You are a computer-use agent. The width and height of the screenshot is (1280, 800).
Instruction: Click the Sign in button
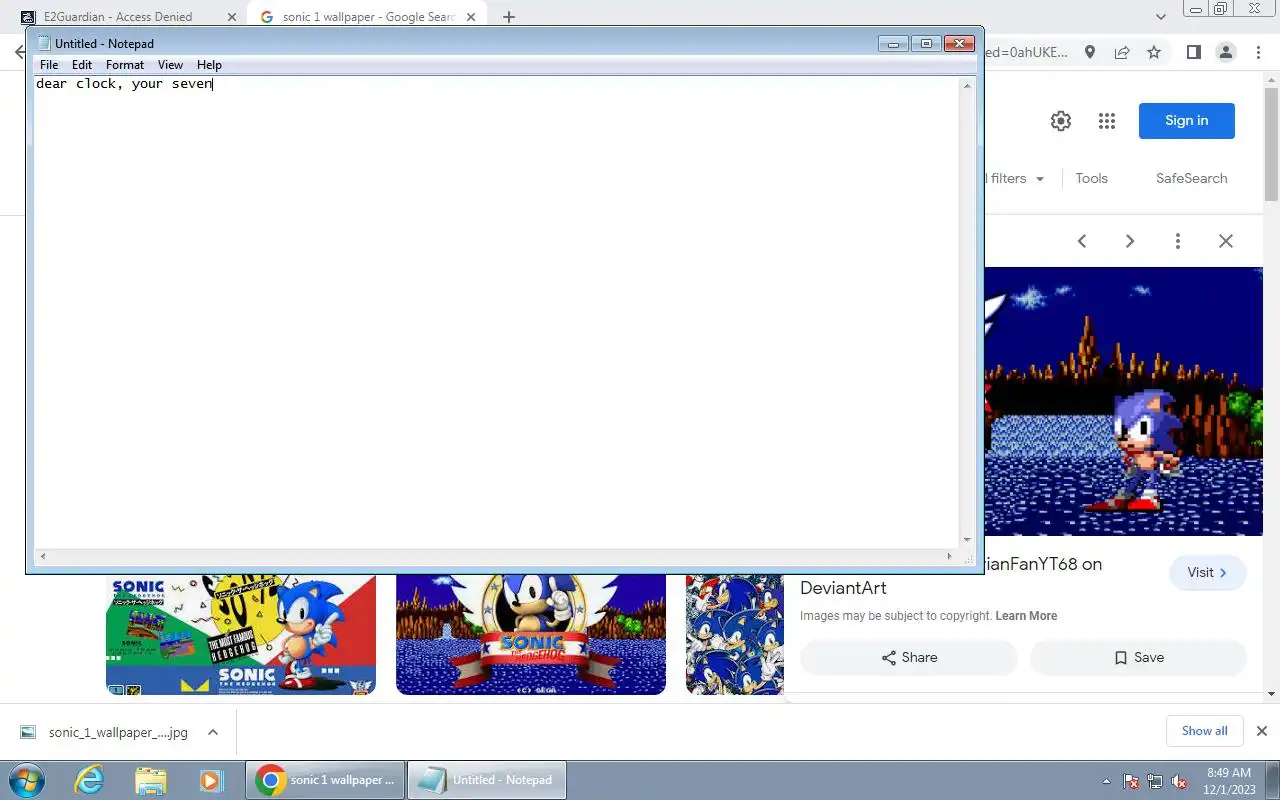pos(1186,121)
